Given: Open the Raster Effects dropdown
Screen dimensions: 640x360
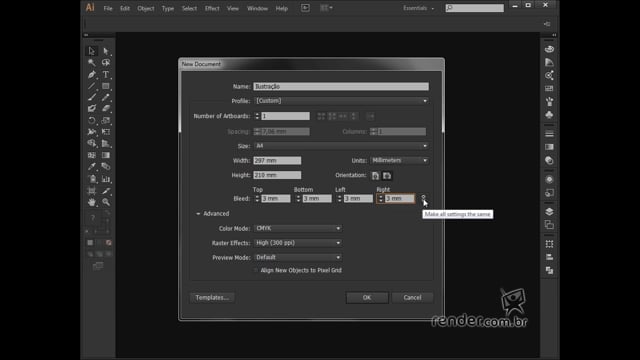Looking at the screenshot, I should click(298, 243).
